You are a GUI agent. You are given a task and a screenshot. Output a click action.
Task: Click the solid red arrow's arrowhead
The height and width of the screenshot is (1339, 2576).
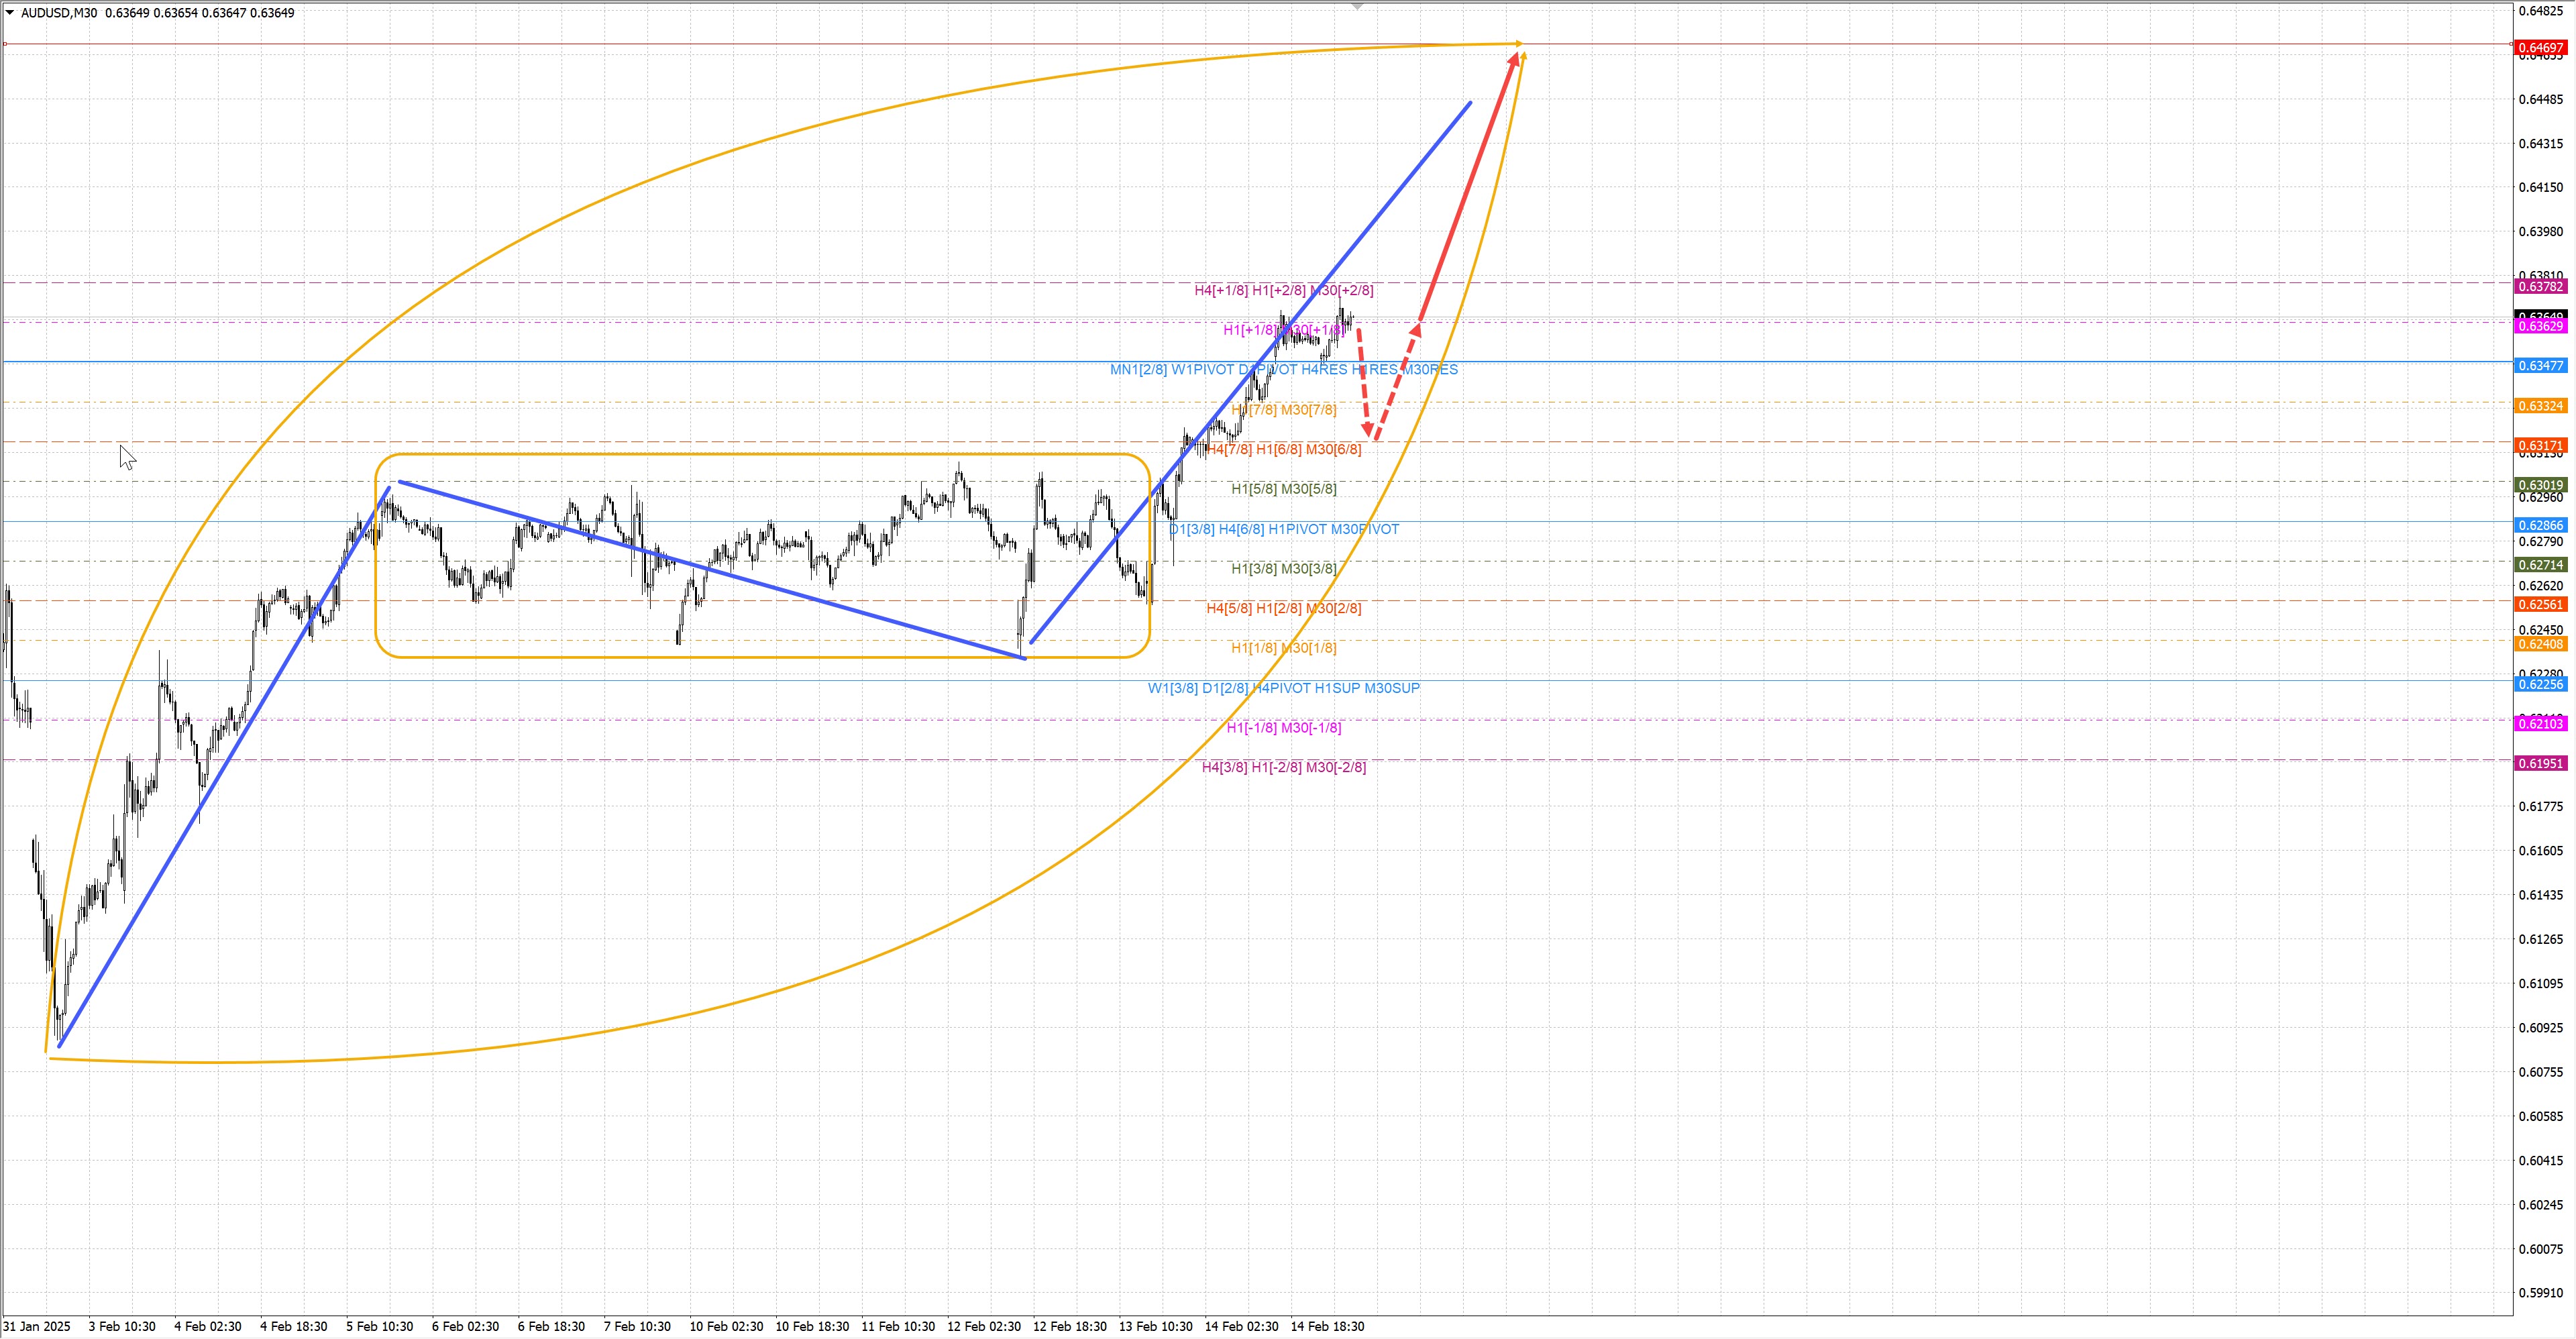point(1514,60)
